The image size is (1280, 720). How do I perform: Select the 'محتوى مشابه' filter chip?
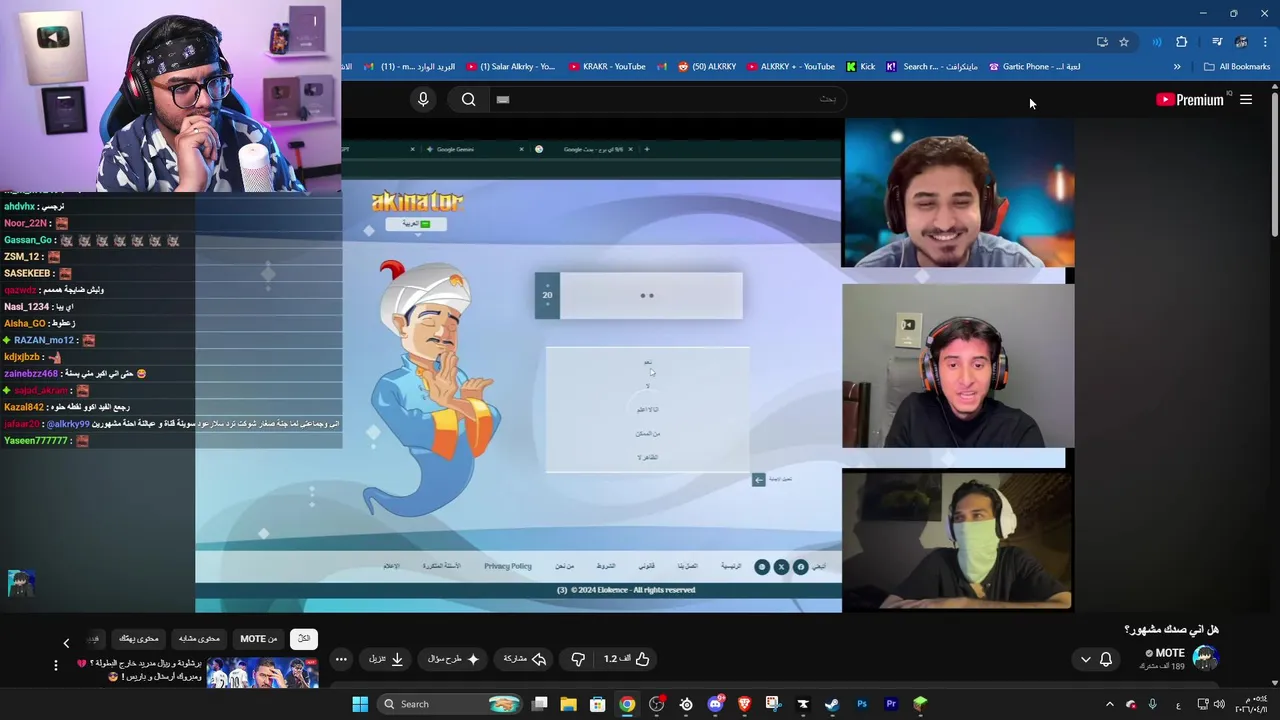tap(199, 638)
